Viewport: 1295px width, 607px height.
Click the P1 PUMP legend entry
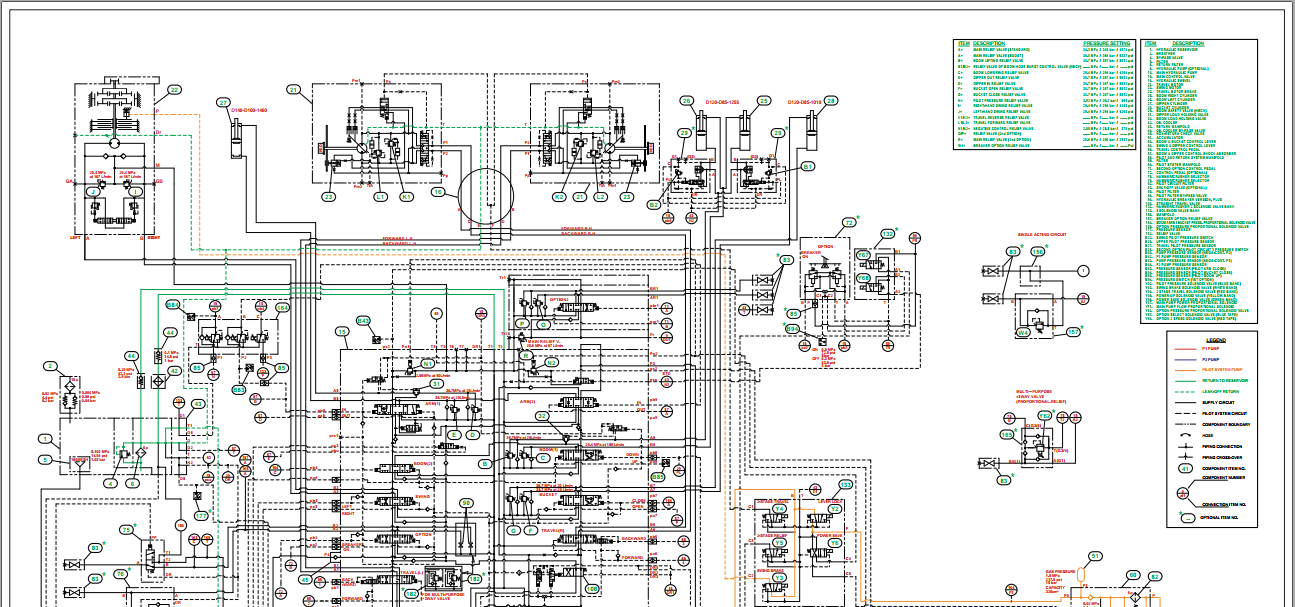1211,349
